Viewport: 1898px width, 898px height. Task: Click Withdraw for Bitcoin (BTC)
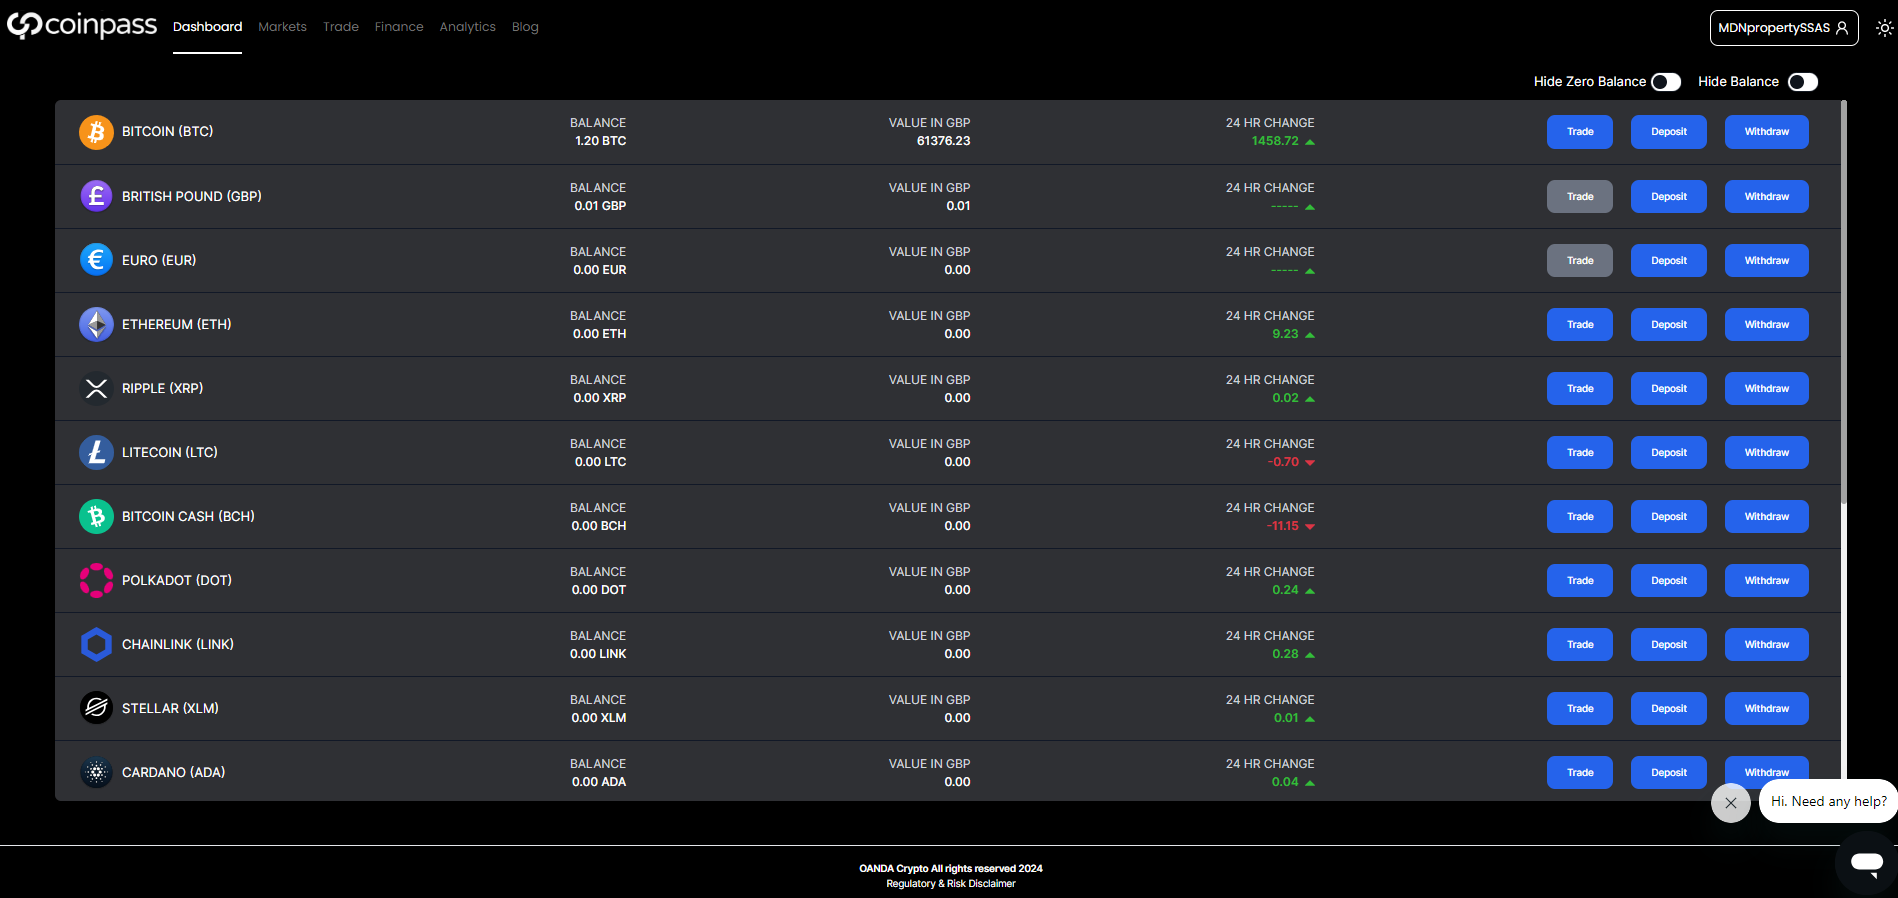click(x=1767, y=132)
